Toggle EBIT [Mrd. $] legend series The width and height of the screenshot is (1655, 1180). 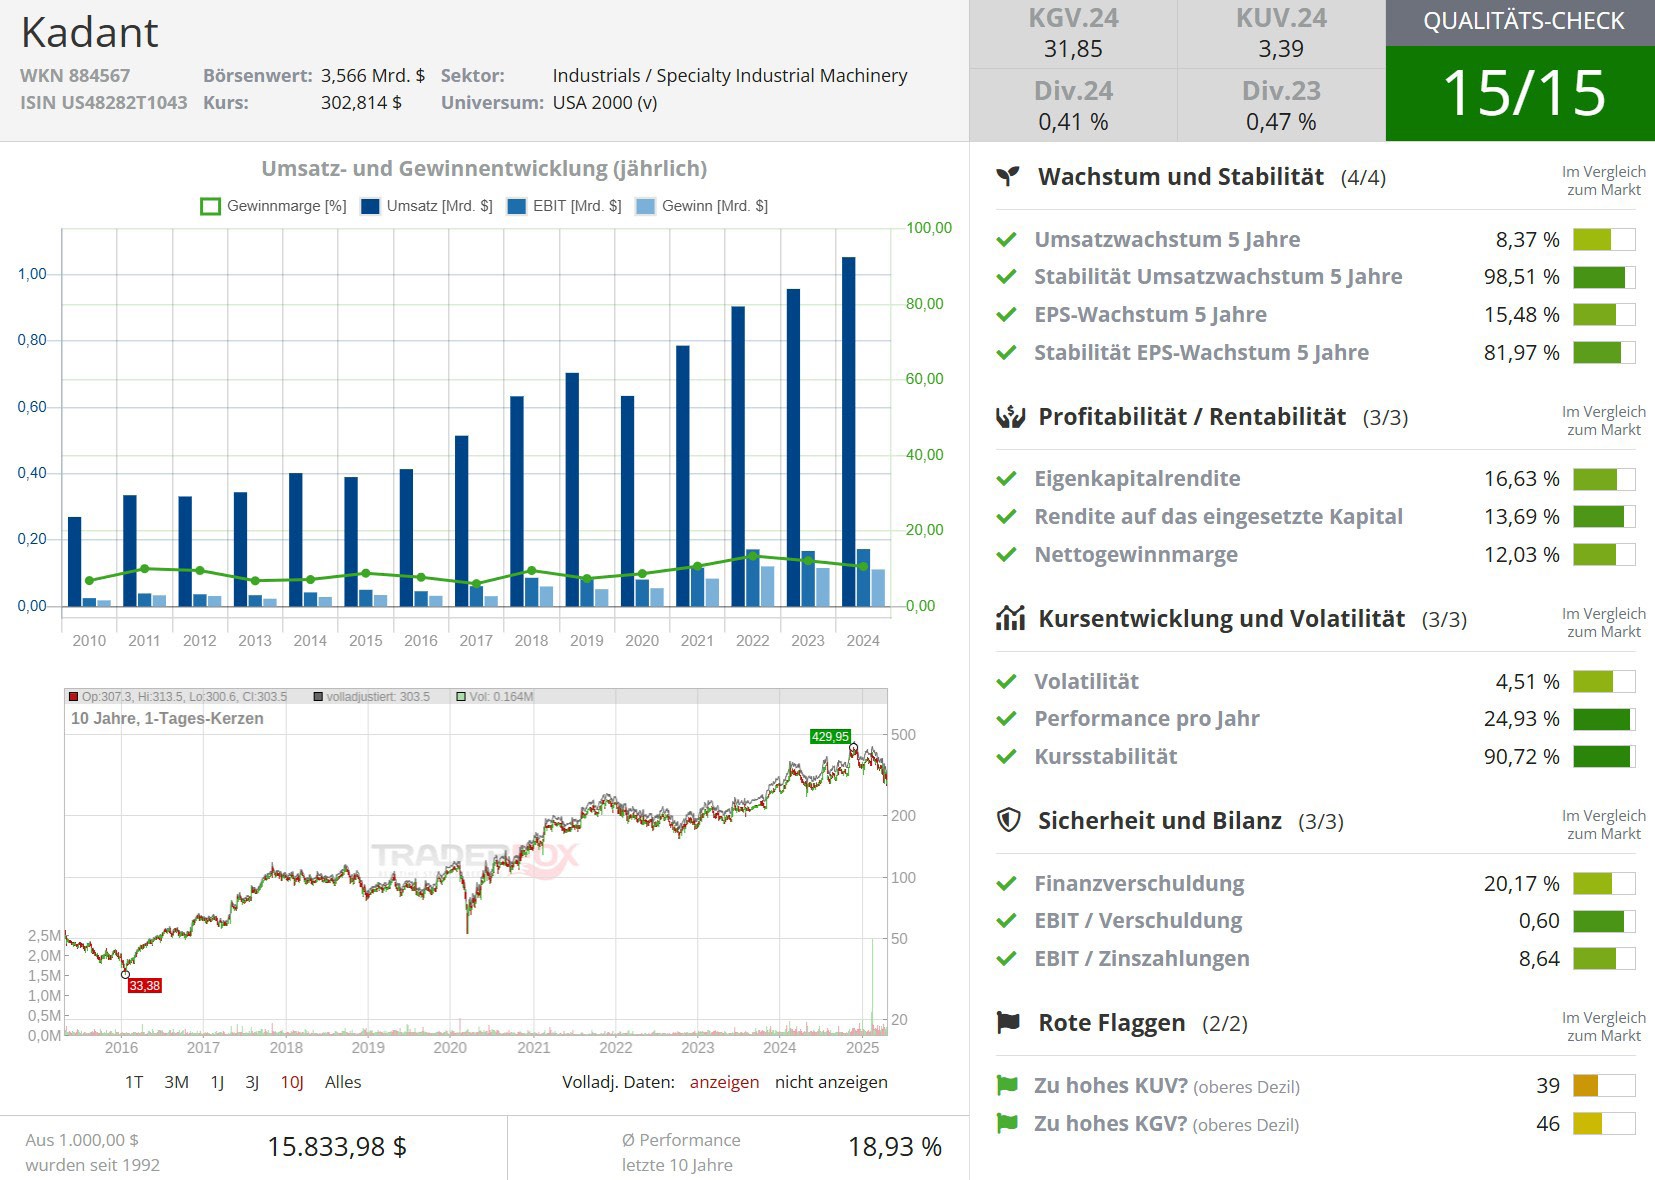565,206
